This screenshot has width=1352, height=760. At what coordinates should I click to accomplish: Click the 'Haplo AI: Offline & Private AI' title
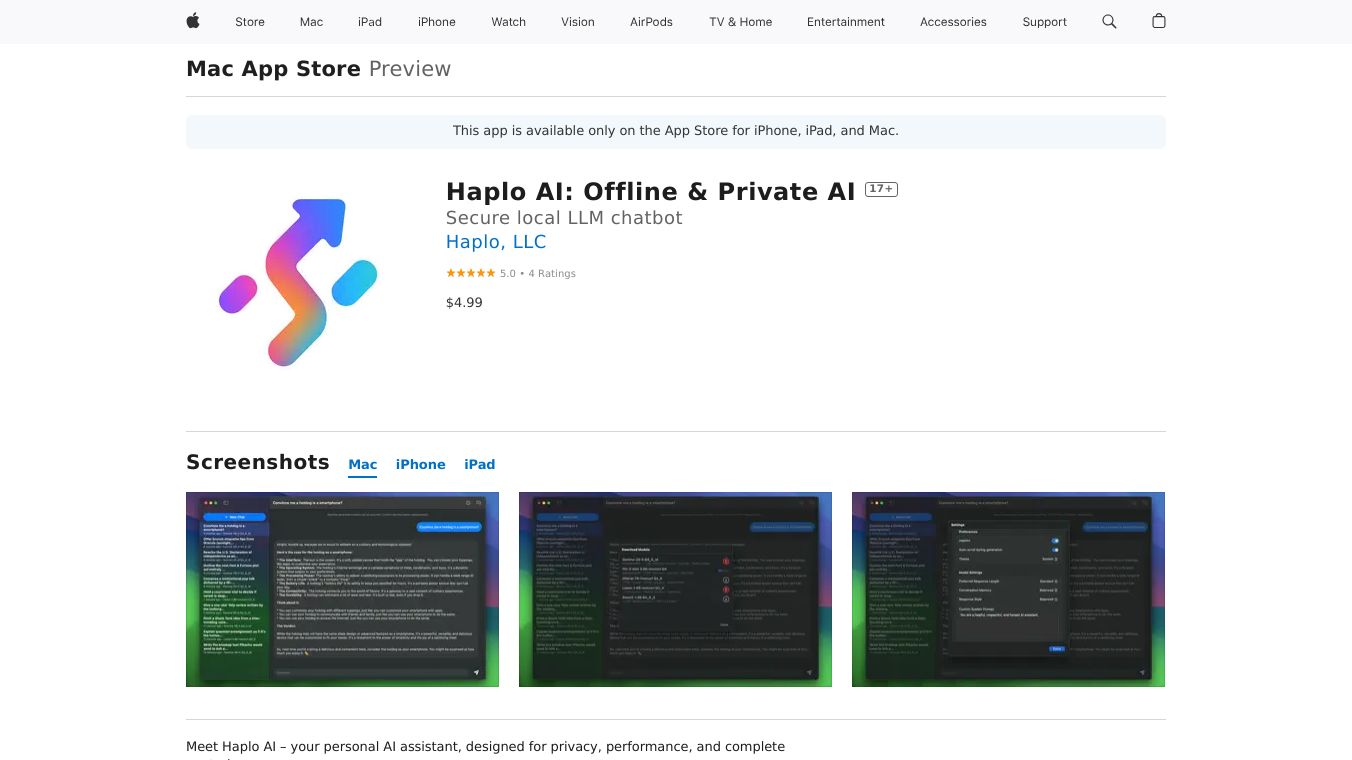pyautogui.click(x=651, y=191)
